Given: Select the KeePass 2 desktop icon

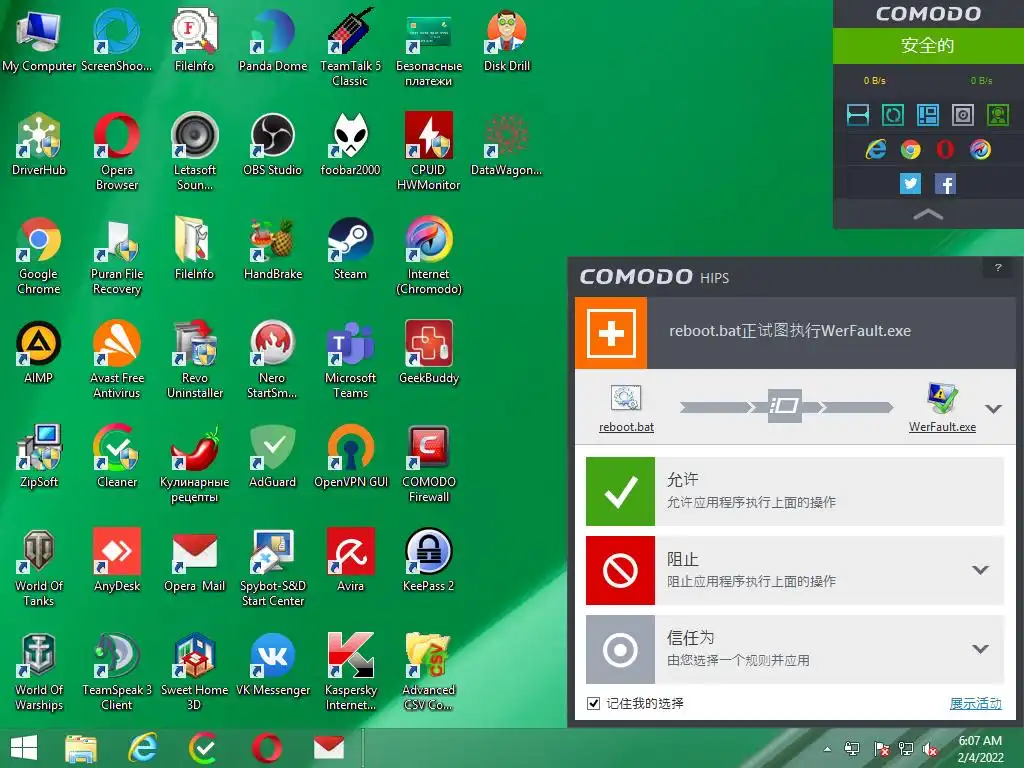Looking at the screenshot, I should 428,560.
